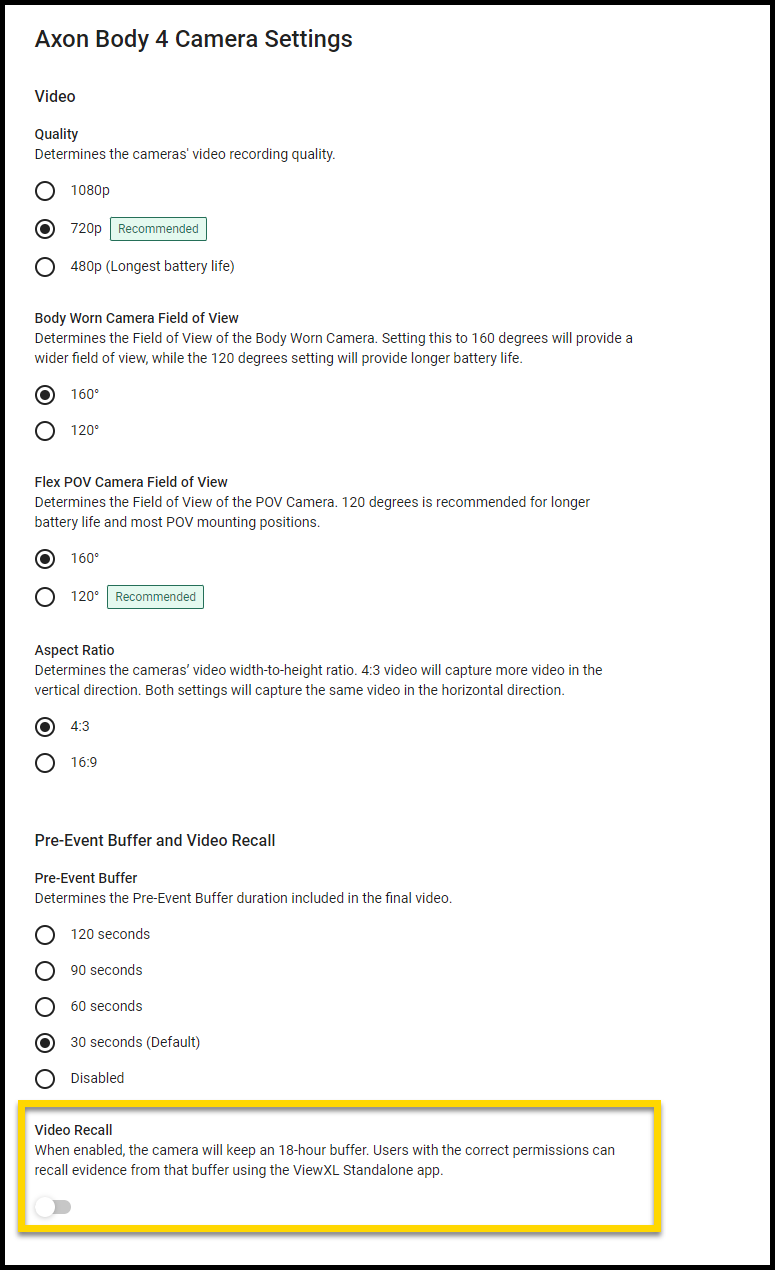Image resolution: width=775 pixels, height=1270 pixels.
Task: Choose 480p for longest battery life
Action: point(44,266)
